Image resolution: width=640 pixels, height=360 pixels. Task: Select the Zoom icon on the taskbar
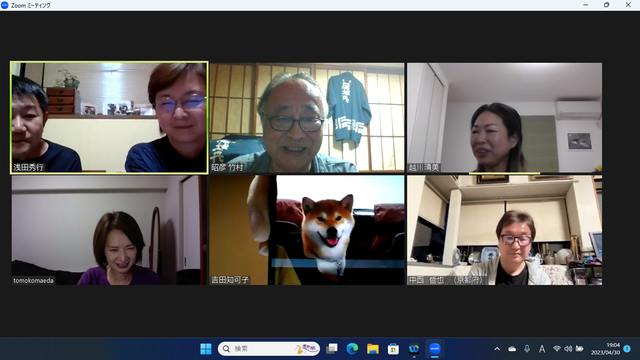(435, 349)
